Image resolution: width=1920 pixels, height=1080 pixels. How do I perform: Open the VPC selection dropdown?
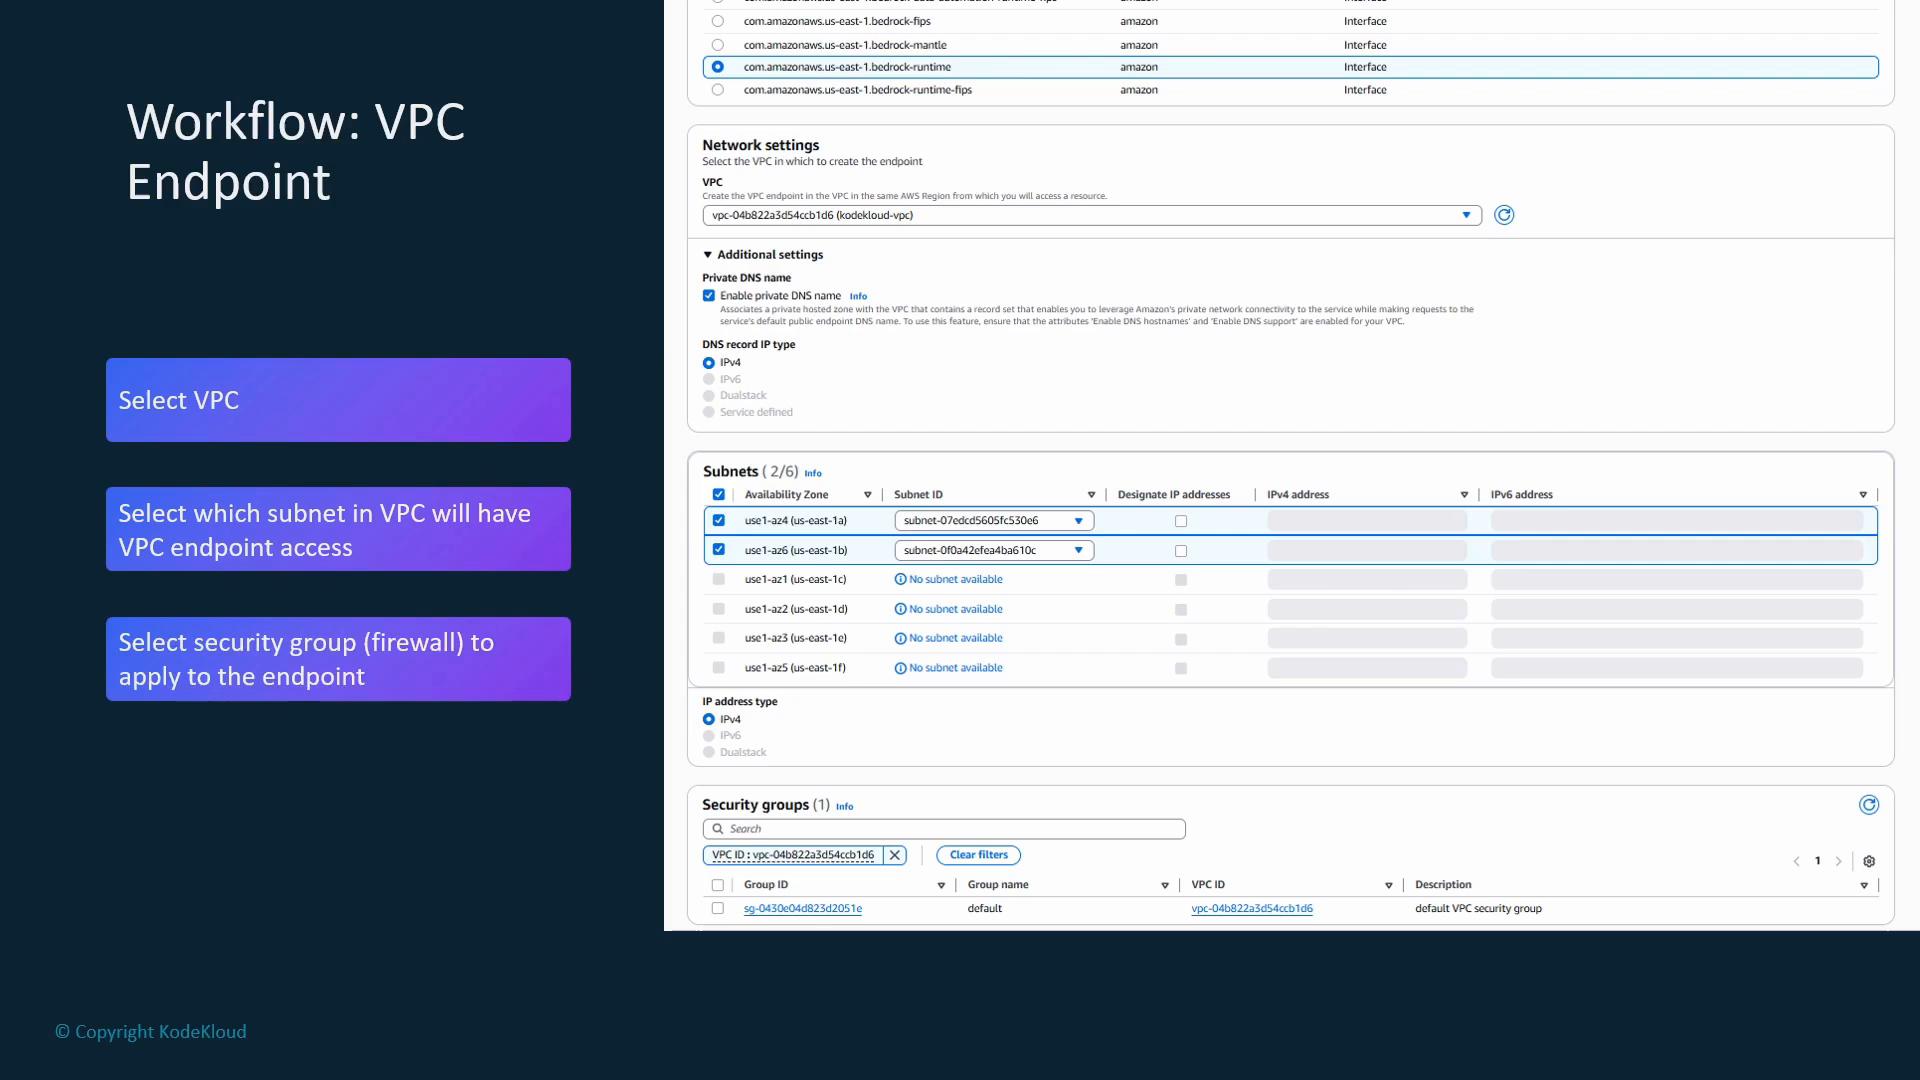[x=1092, y=215]
